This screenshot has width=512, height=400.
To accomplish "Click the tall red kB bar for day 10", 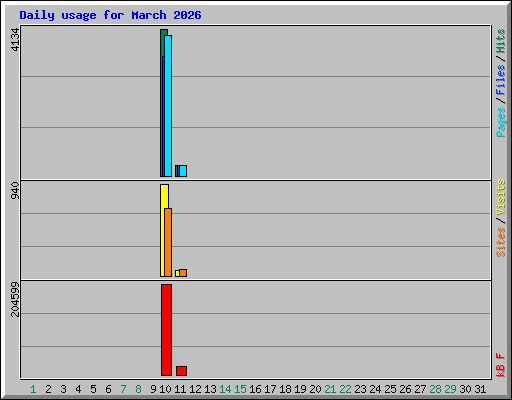I will [167, 330].
